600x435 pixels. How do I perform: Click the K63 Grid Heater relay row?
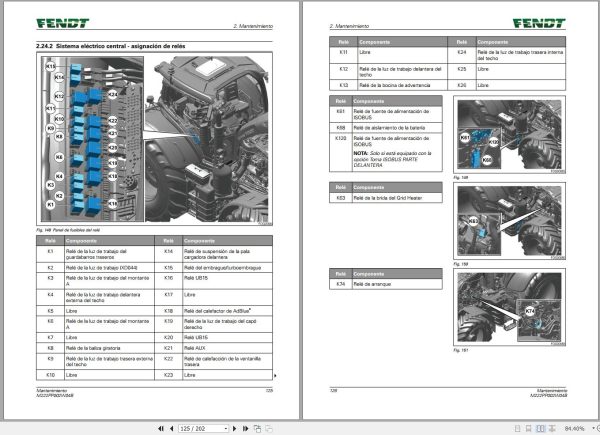386,198
